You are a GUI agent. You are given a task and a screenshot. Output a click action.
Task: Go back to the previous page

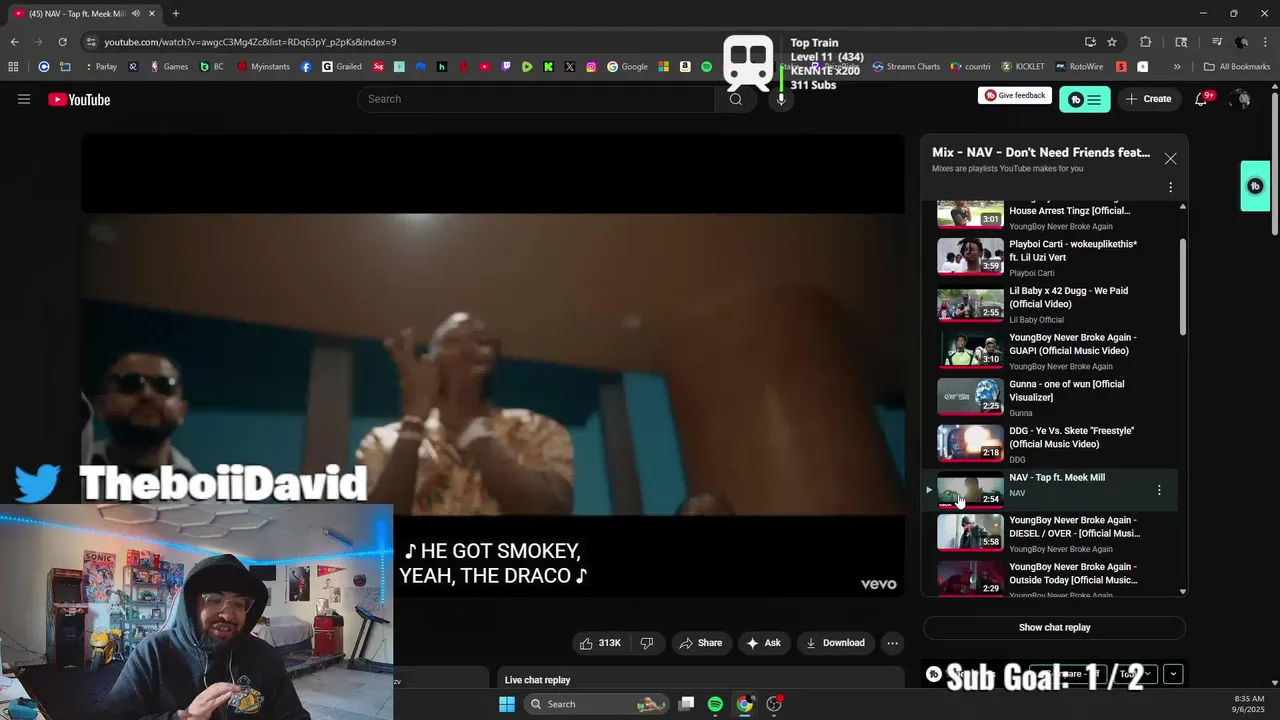[14, 42]
